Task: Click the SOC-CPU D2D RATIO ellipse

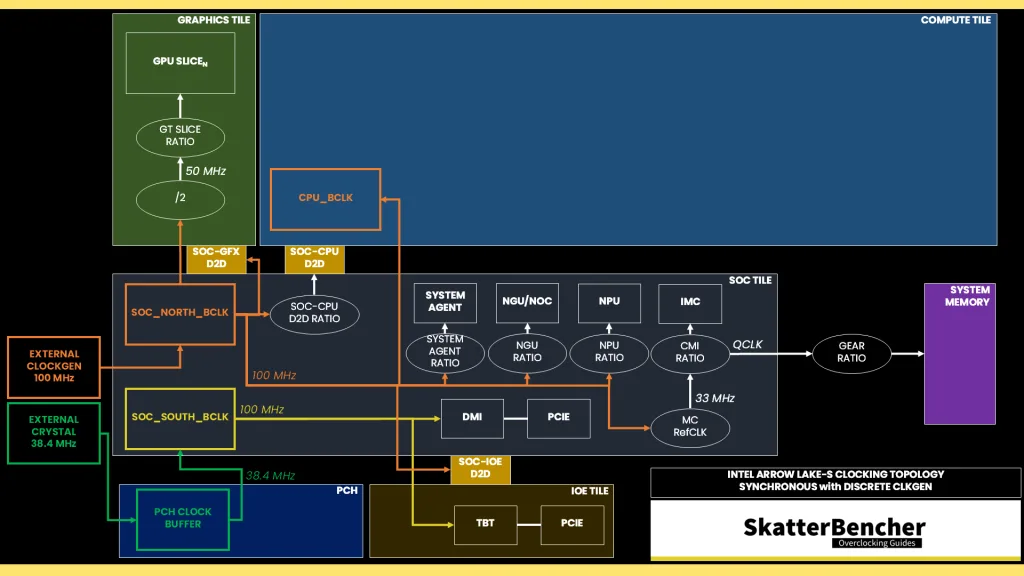Action: pyautogui.click(x=314, y=313)
